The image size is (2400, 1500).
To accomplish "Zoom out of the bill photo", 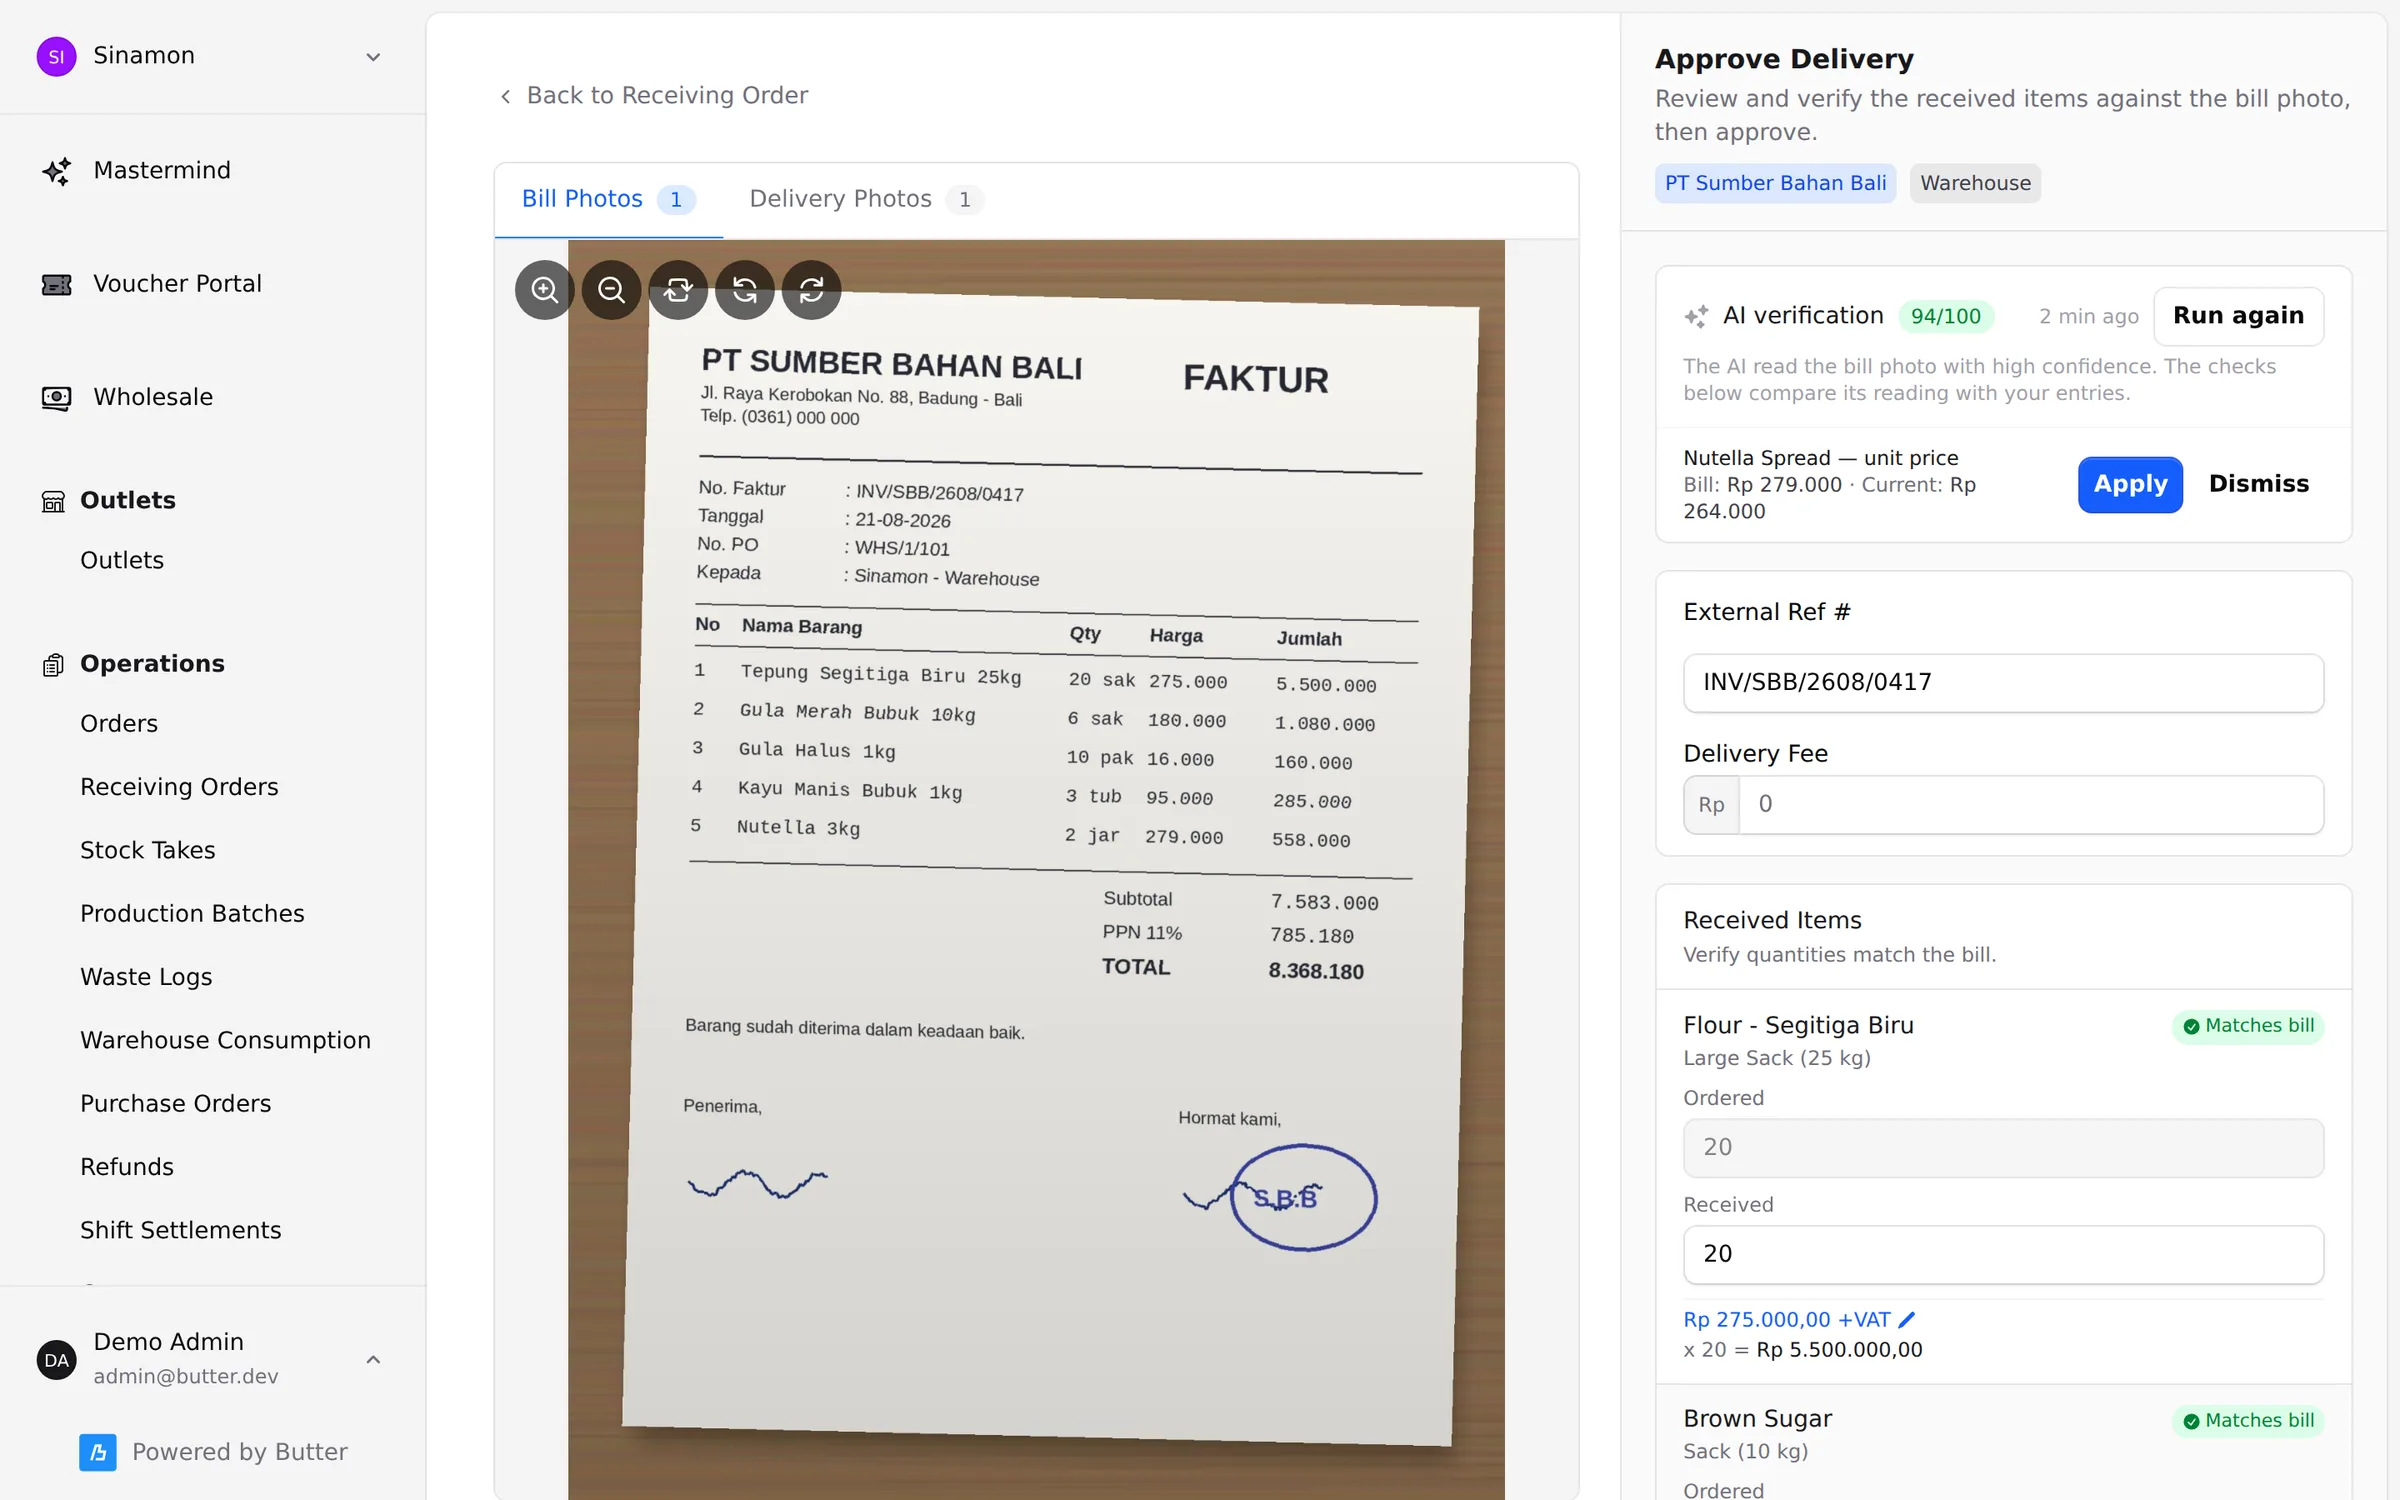I will pyautogui.click(x=611, y=290).
